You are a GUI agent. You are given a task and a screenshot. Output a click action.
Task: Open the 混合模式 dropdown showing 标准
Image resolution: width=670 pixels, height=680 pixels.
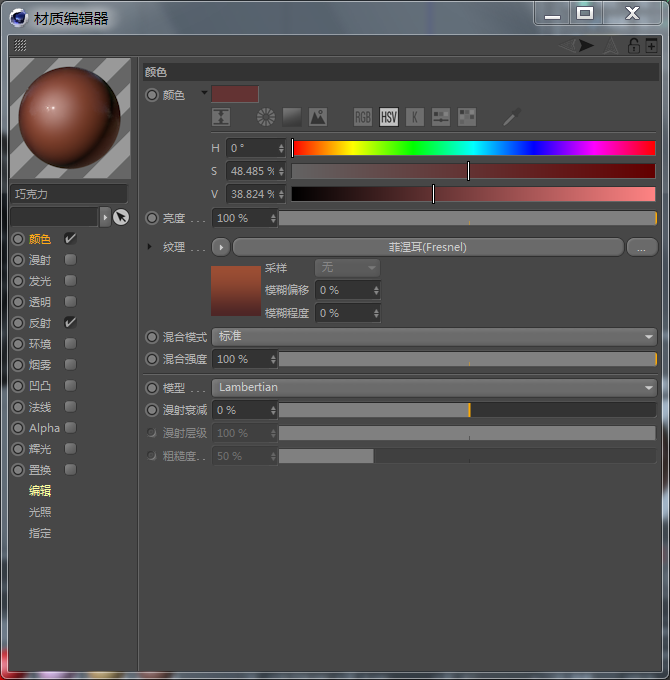pyautogui.click(x=433, y=337)
